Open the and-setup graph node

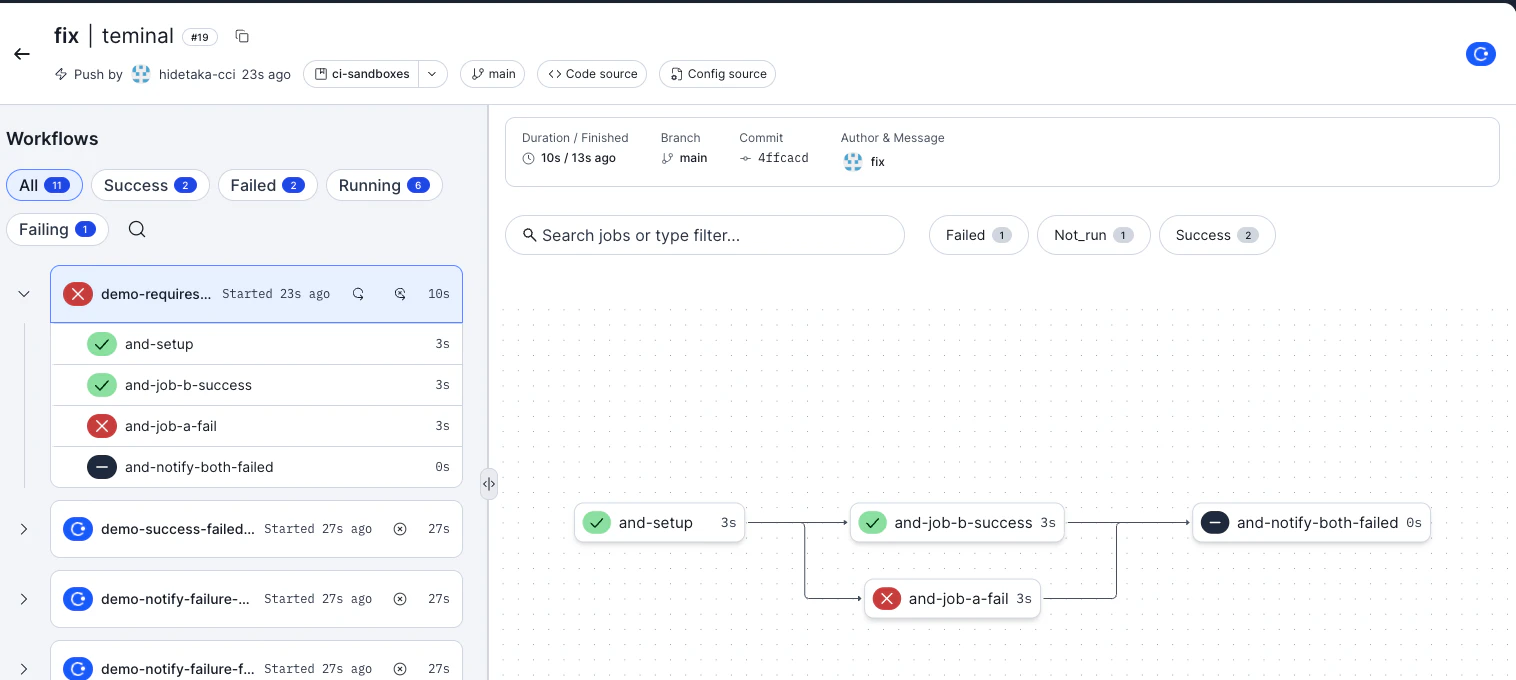(x=659, y=522)
